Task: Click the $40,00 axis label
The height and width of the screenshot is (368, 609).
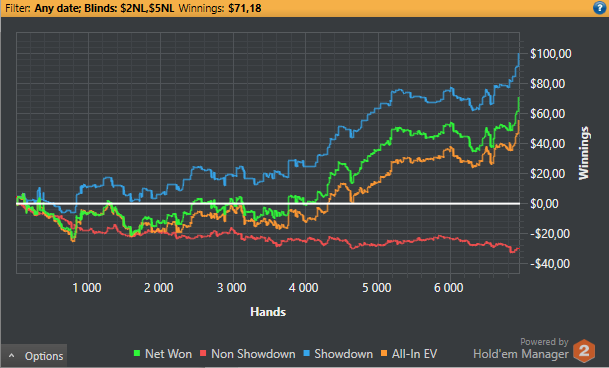Action: [x=548, y=144]
